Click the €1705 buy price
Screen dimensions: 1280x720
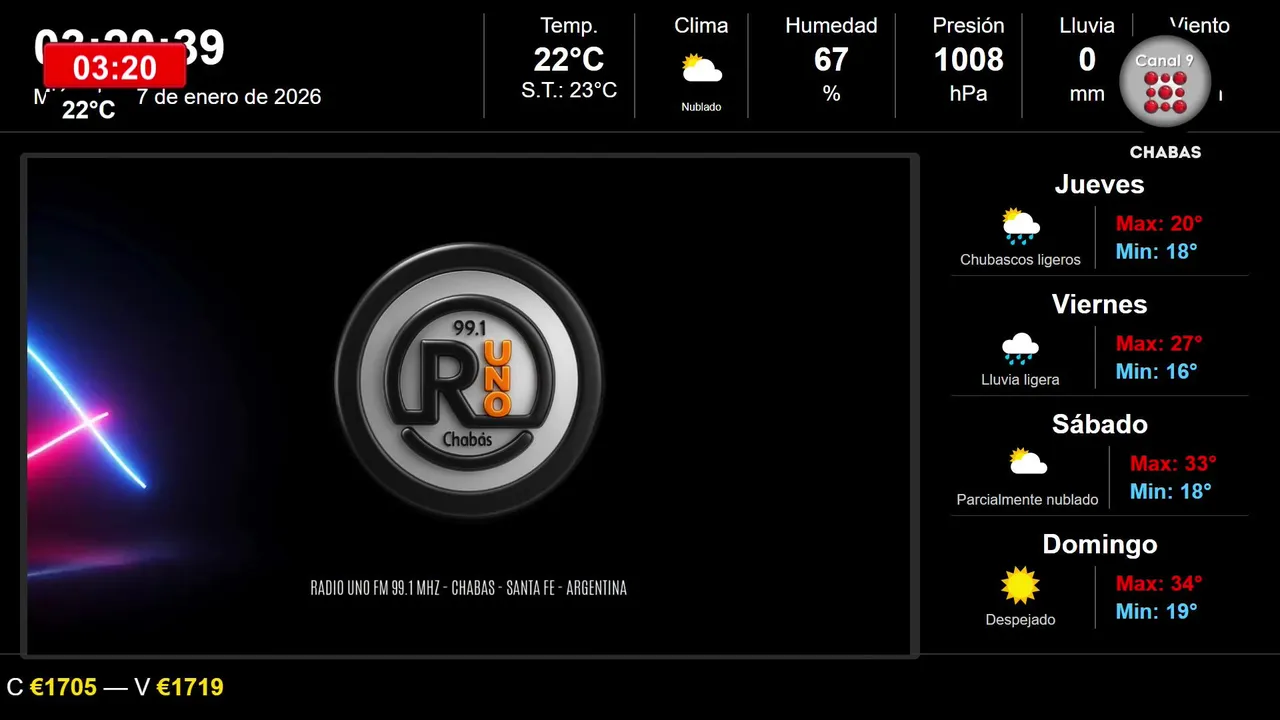point(63,687)
